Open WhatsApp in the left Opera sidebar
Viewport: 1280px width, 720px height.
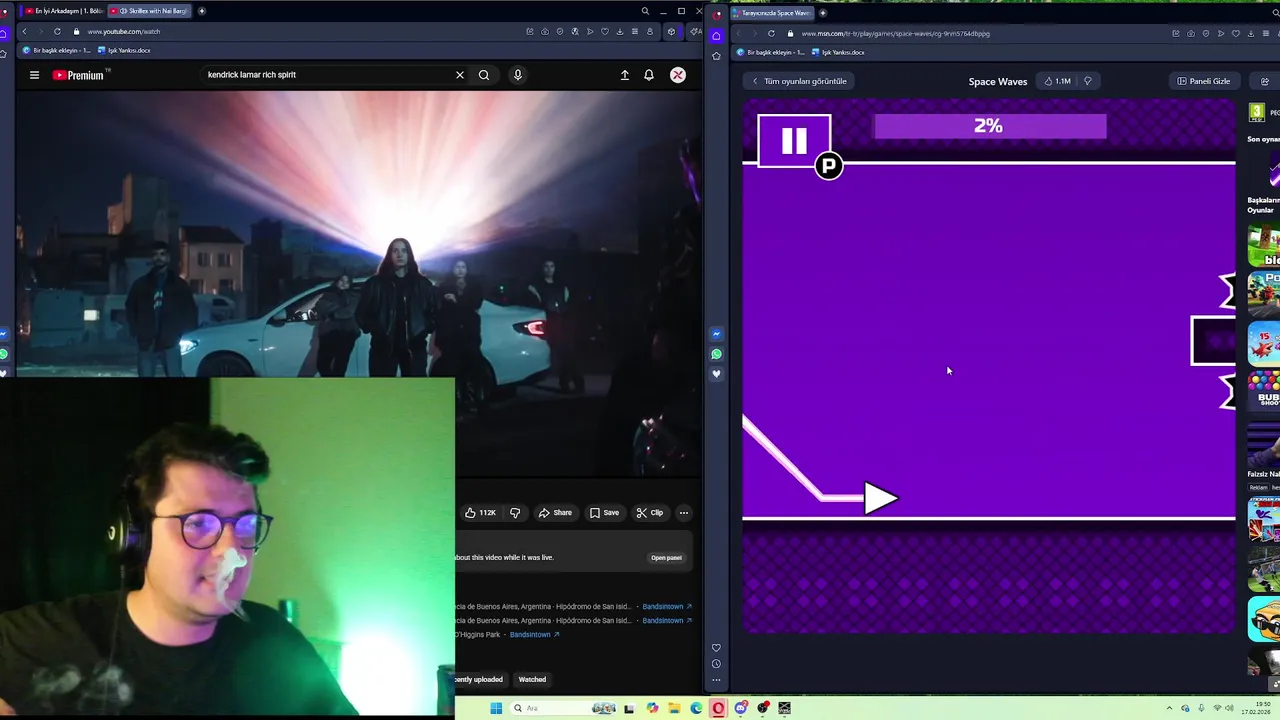(4, 354)
